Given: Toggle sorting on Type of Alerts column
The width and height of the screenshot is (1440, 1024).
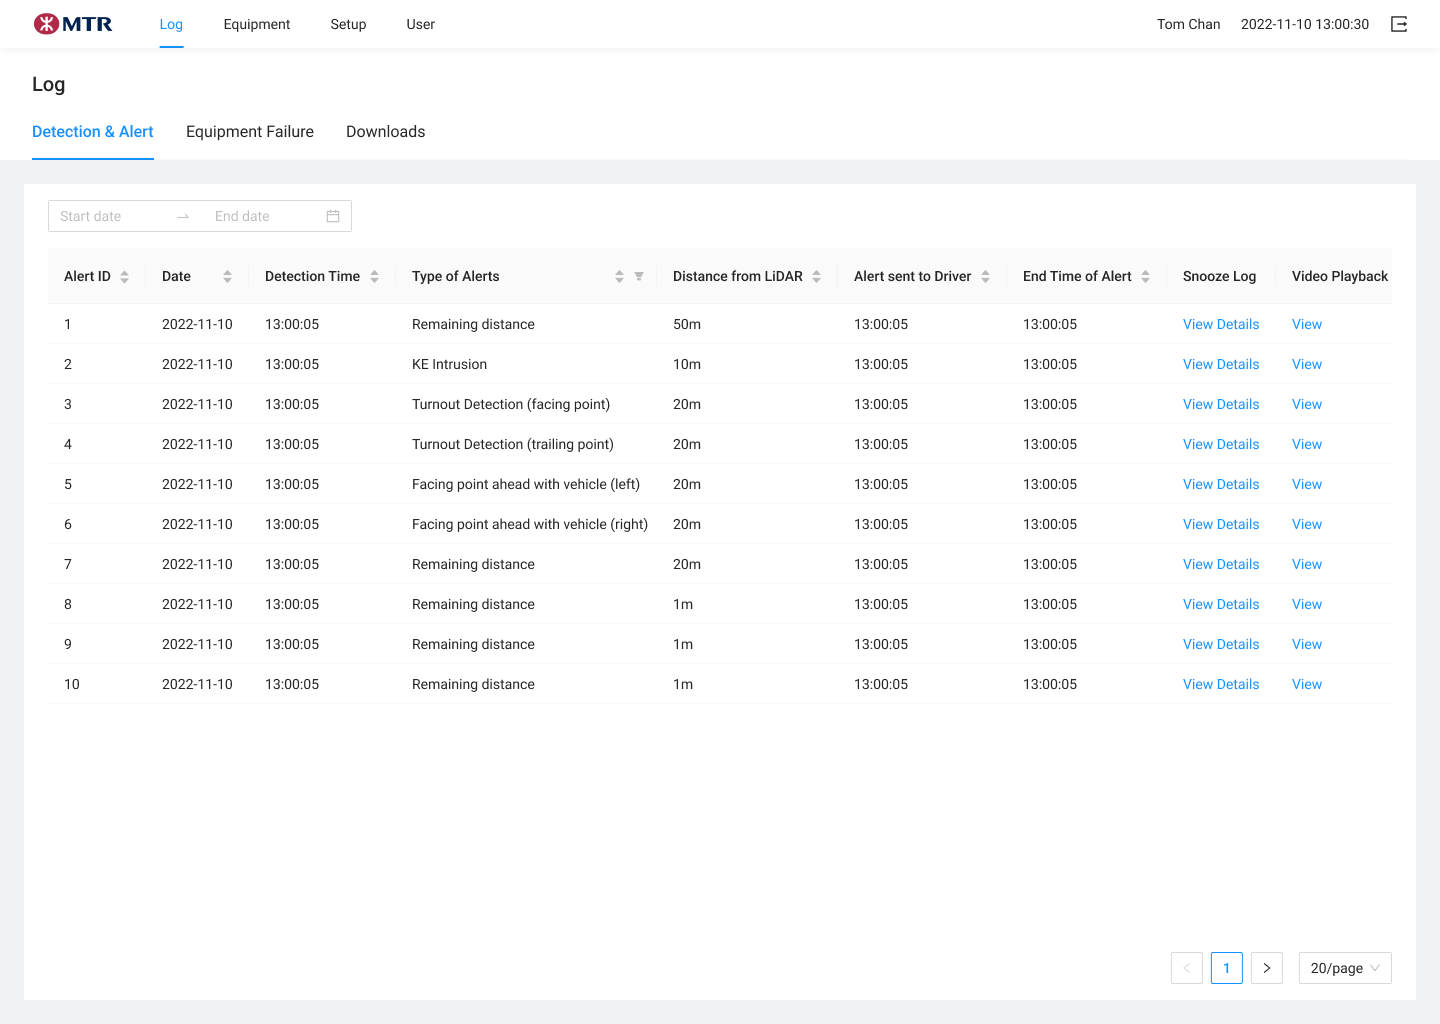Looking at the screenshot, I should click(620, 276).
